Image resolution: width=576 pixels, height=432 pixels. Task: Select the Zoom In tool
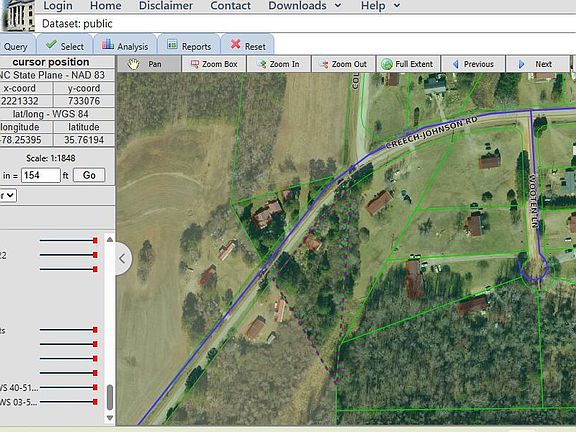point(279,64)
